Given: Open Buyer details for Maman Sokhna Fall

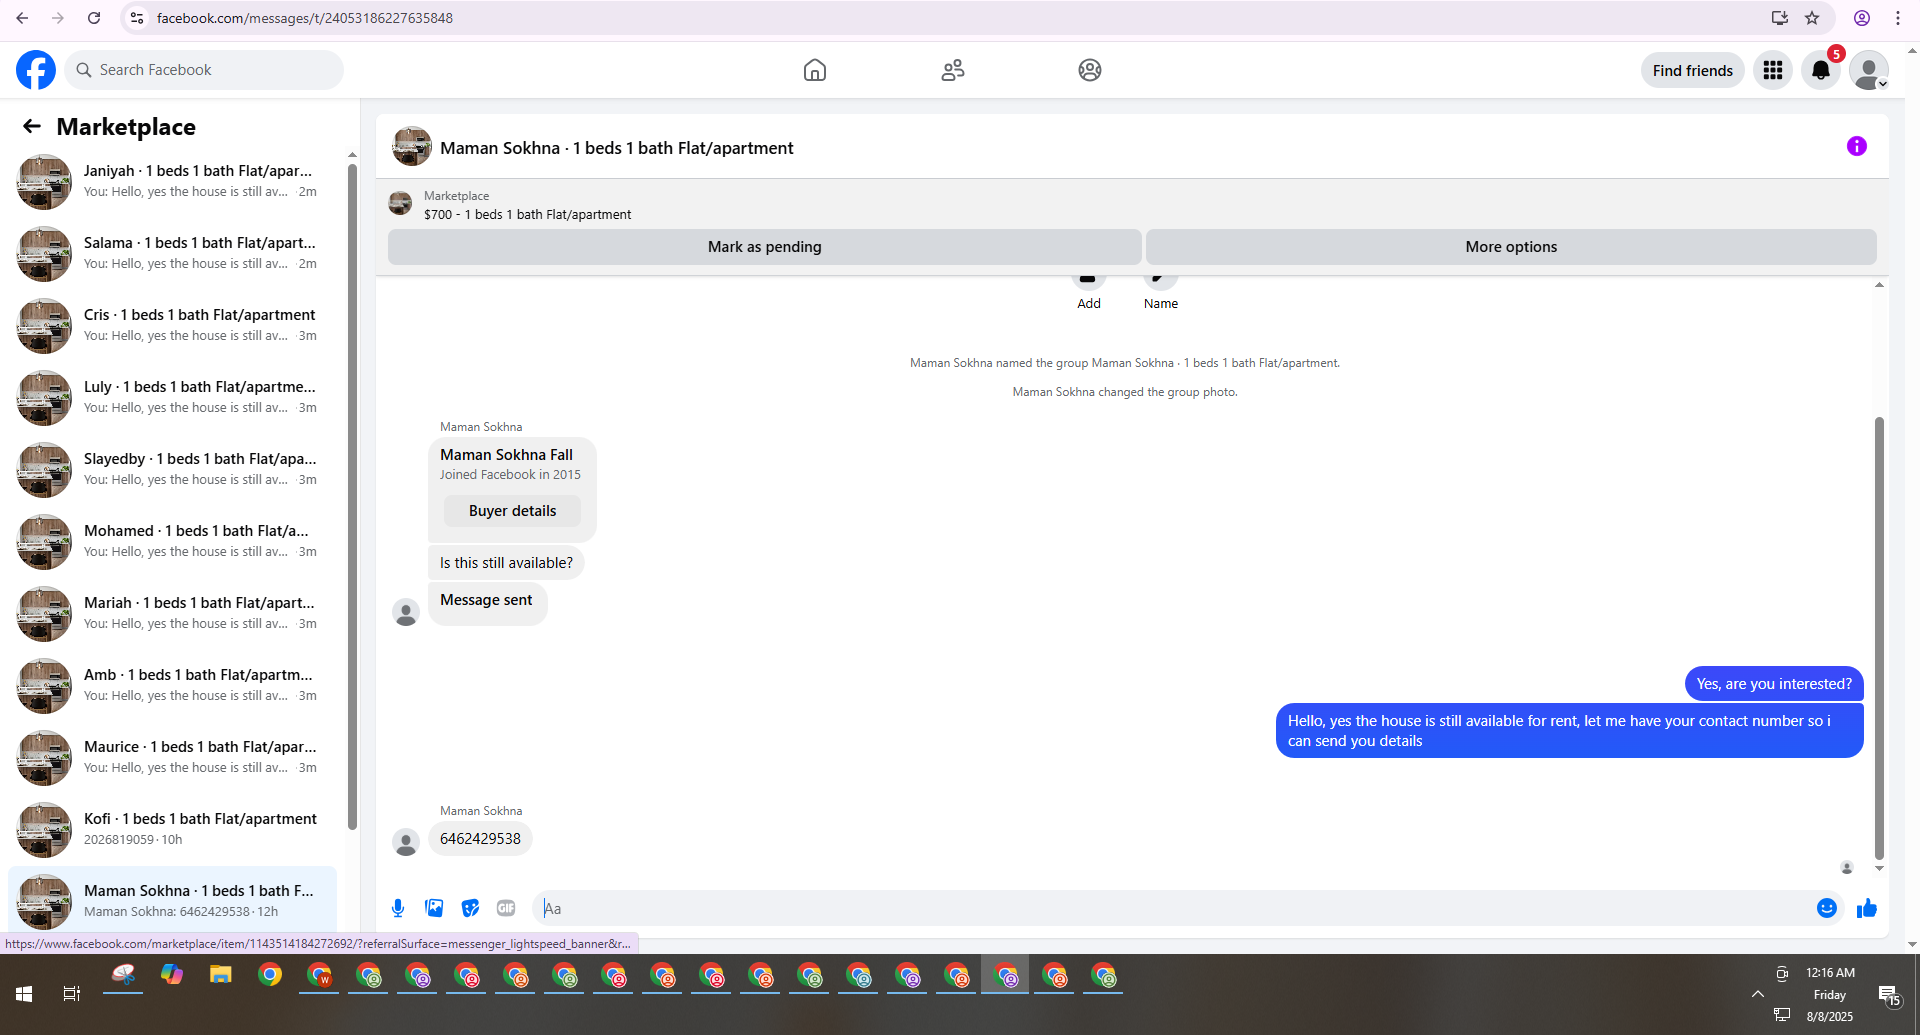Looking at the screenshot, I should pyautogui.click(x=512, y=511).
